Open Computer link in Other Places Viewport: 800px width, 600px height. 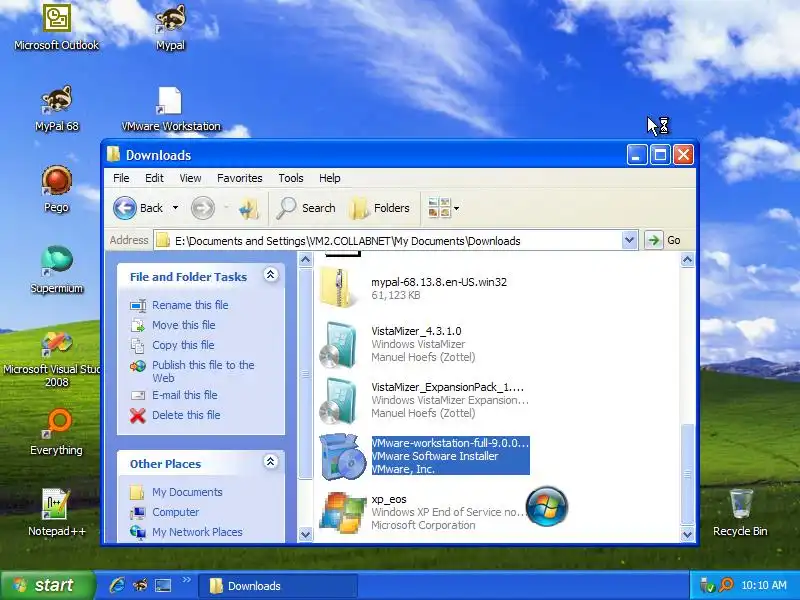tap(176, 512)
